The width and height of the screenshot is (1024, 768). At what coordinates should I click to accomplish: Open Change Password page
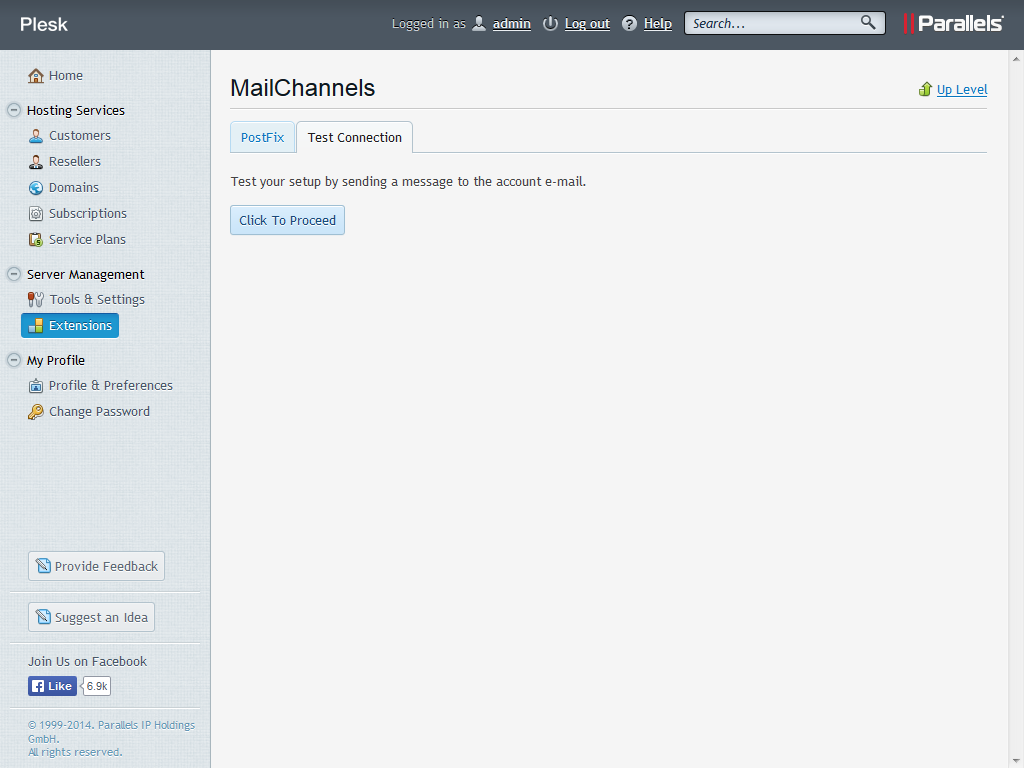coord(99,412)
